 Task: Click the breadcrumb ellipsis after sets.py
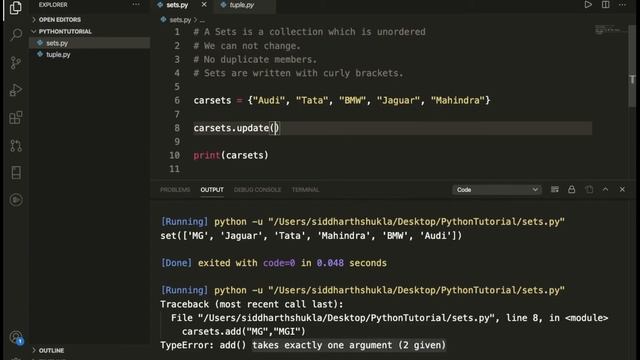[202, 20]
